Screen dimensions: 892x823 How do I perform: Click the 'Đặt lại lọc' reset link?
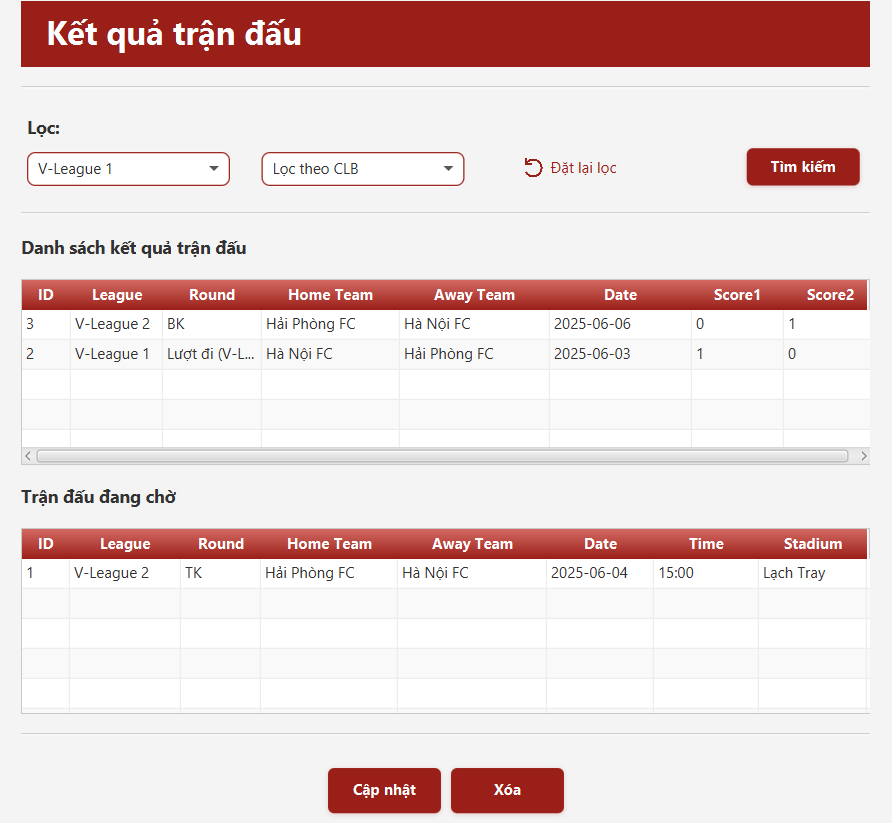[x=583, y=168]
